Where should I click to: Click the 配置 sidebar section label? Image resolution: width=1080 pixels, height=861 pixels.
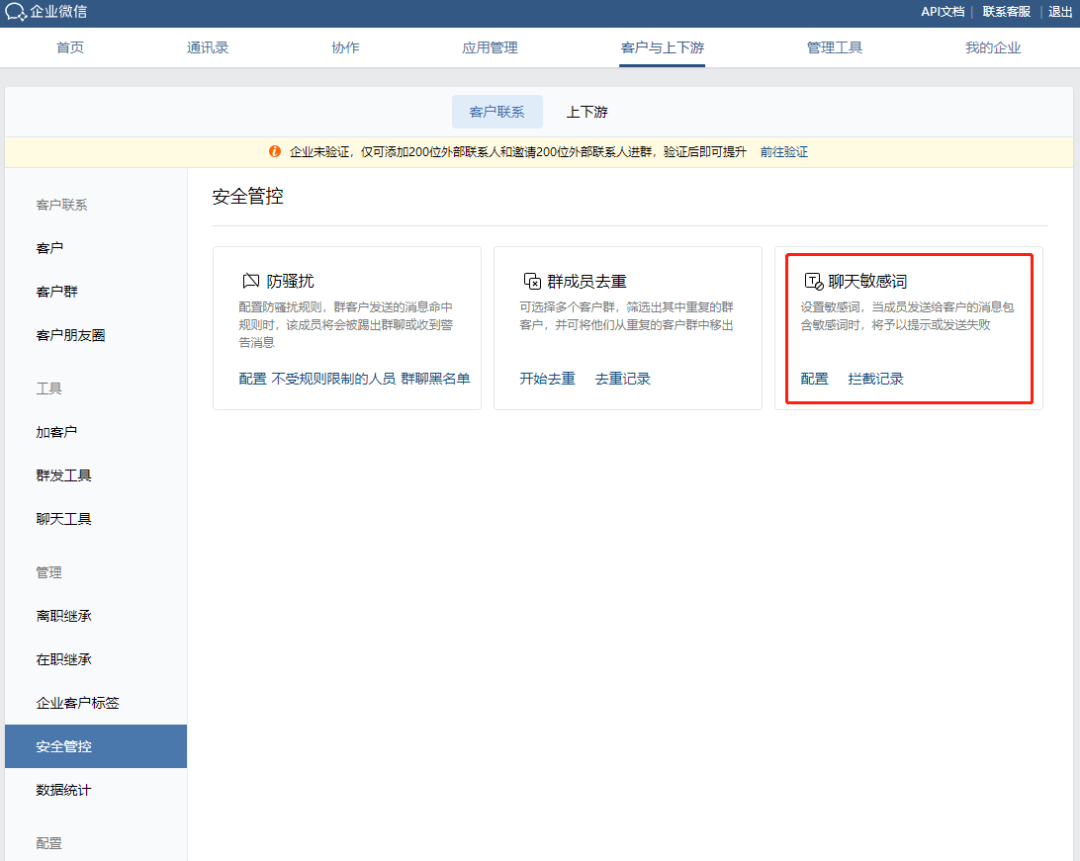[x=49, y=843]
